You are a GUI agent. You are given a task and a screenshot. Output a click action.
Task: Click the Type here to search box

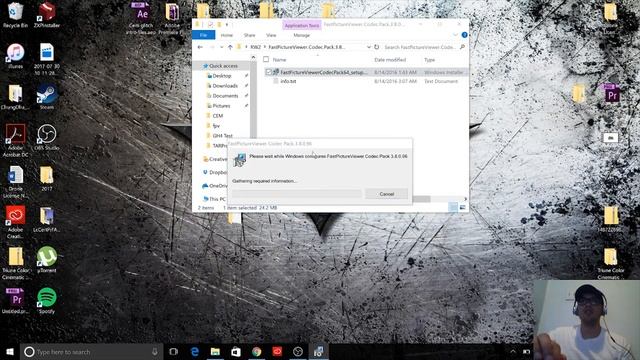(91, 351)
